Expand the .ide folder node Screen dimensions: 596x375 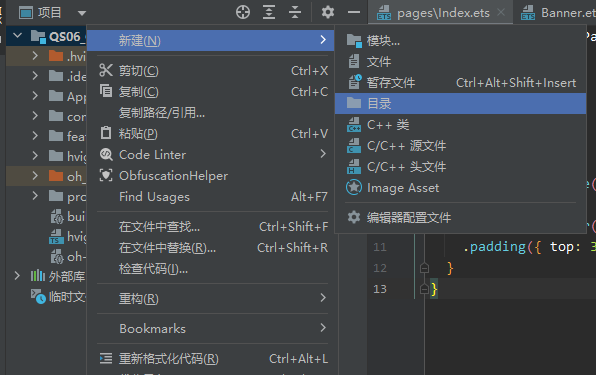click(x=35, y=76)
